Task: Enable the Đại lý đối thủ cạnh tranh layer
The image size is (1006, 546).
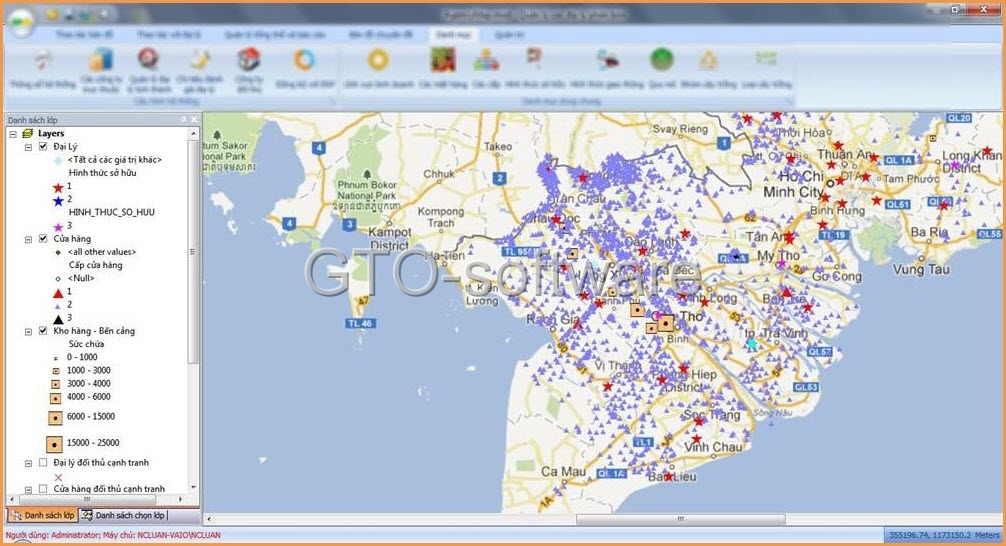Action: click(43, 462)
